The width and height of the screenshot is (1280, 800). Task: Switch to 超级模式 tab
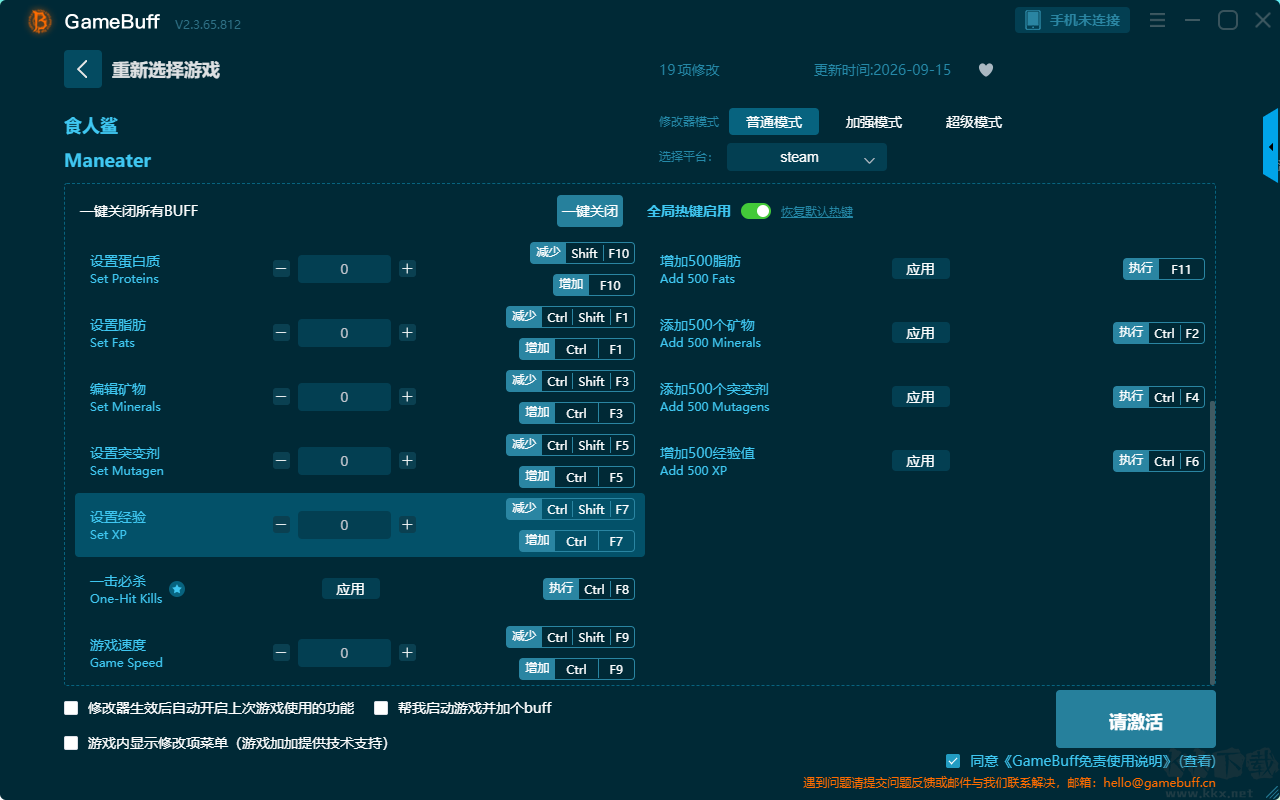click(x=974, y=122)
